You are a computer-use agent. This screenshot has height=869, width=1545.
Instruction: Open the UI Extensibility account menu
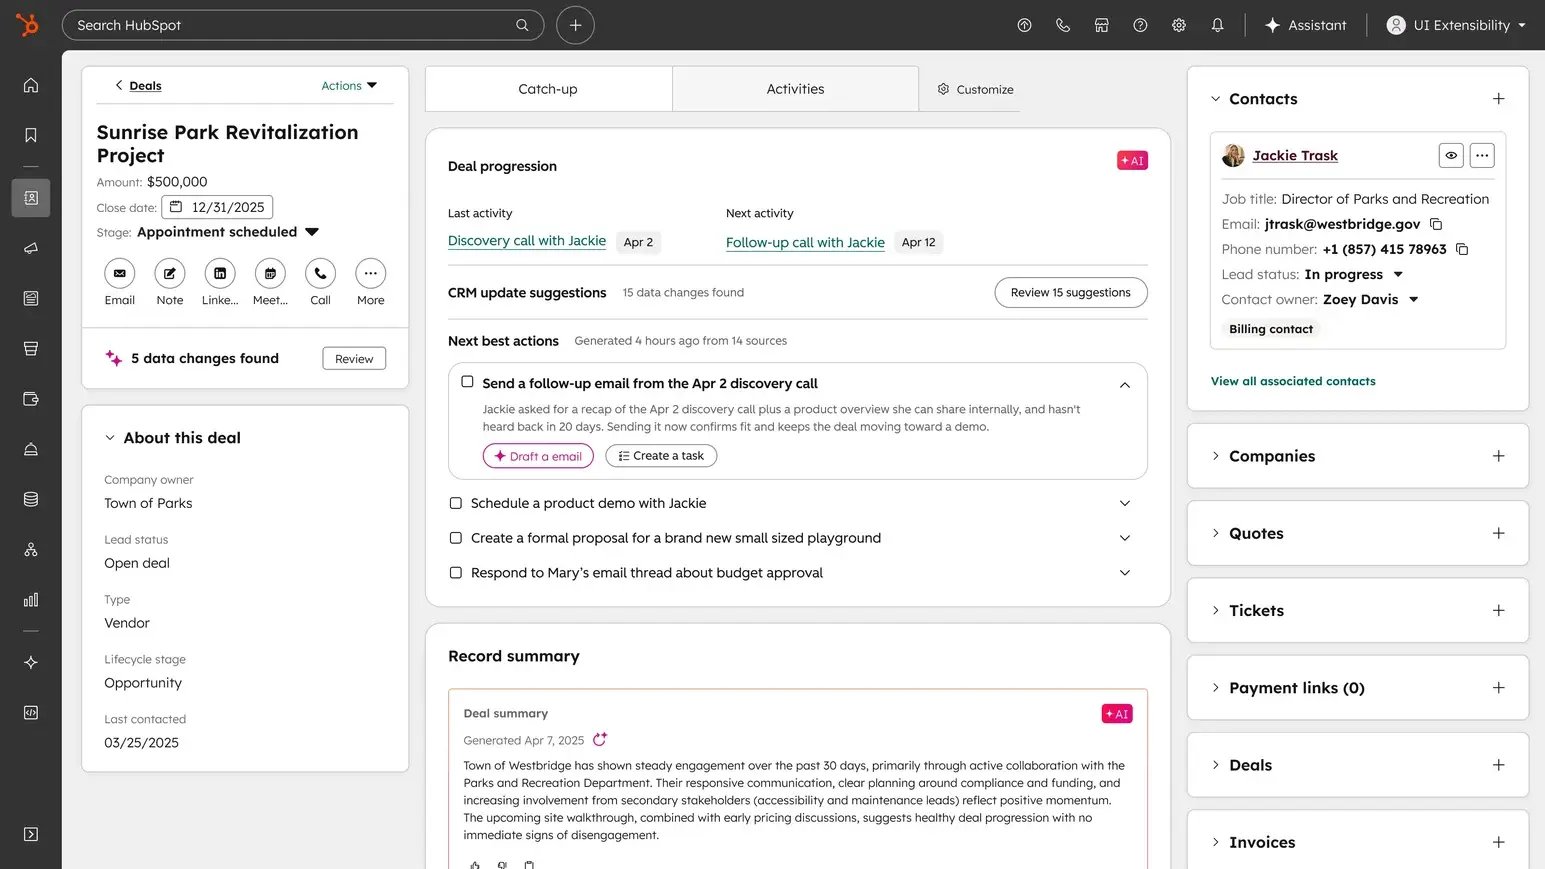(x=1456, y=25)
